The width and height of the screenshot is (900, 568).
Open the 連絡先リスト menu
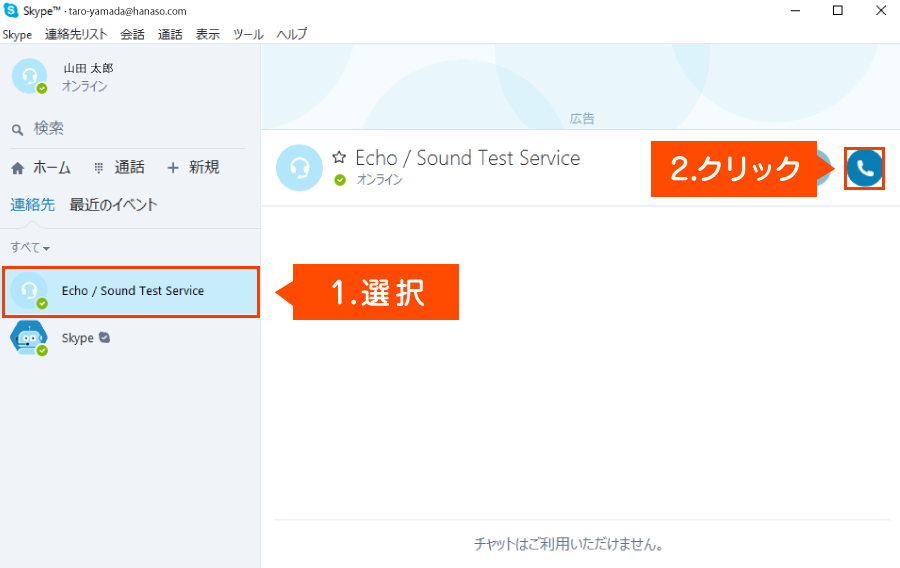click(76, 34)
